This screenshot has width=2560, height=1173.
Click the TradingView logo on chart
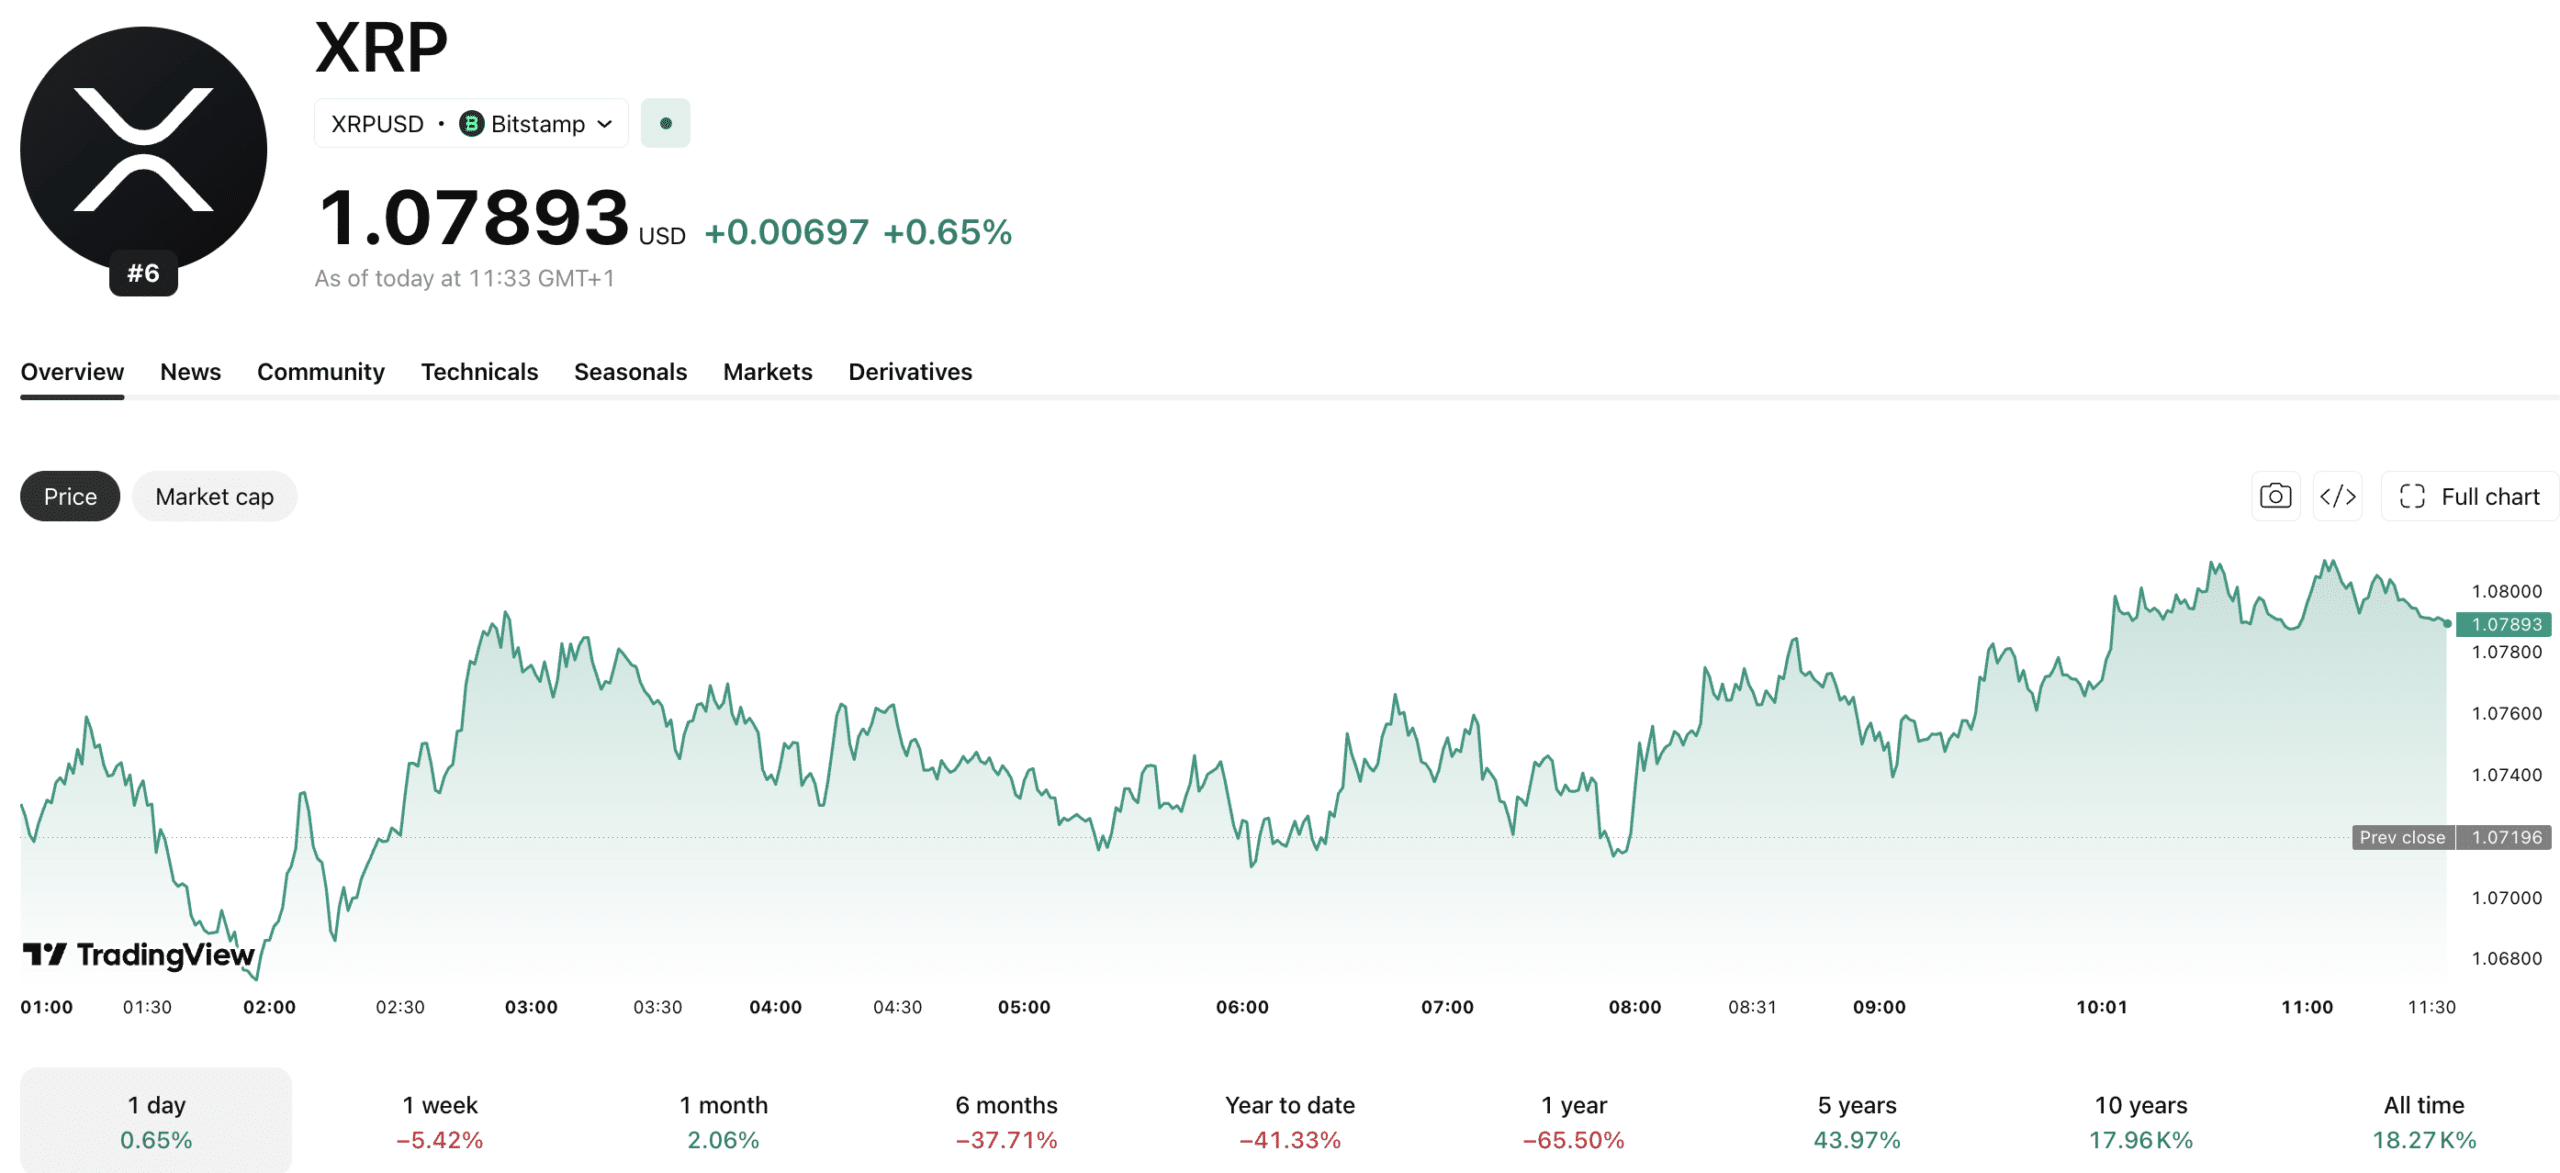[x=139, y=955]
